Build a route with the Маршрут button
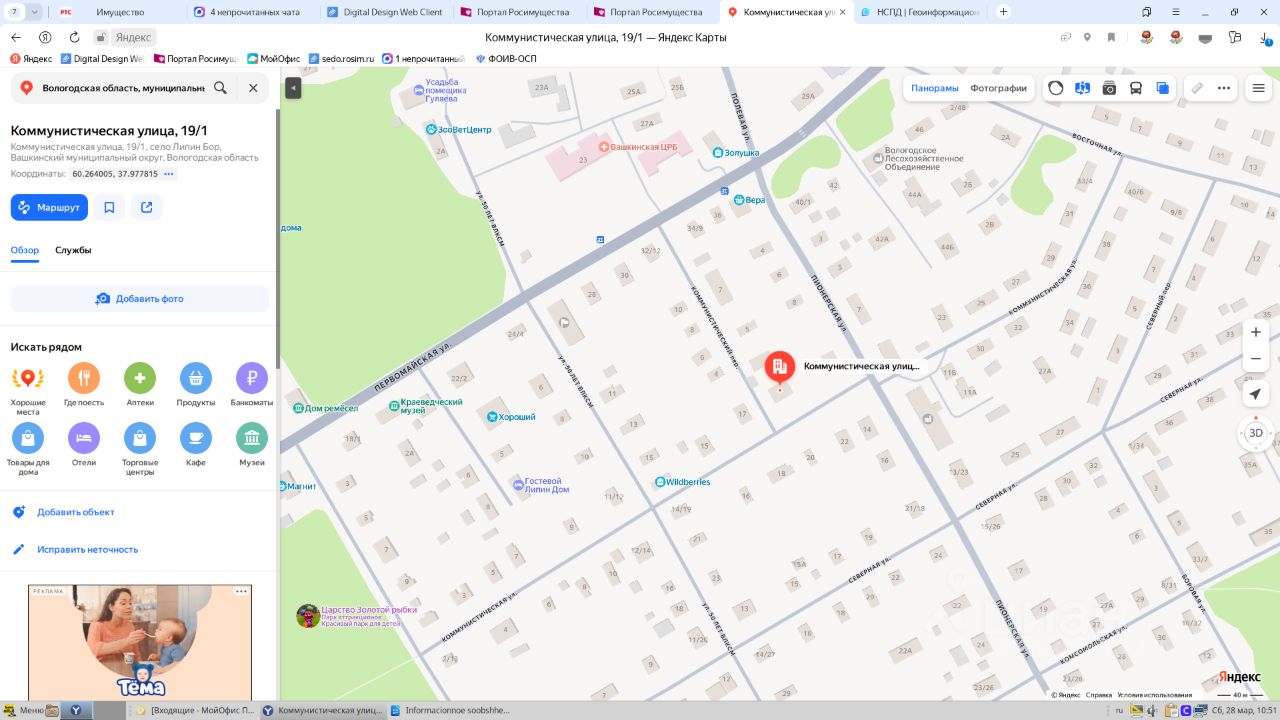The height and width of the screenshot is (720, 1280). pyautogui.click(x=49, y=207)
